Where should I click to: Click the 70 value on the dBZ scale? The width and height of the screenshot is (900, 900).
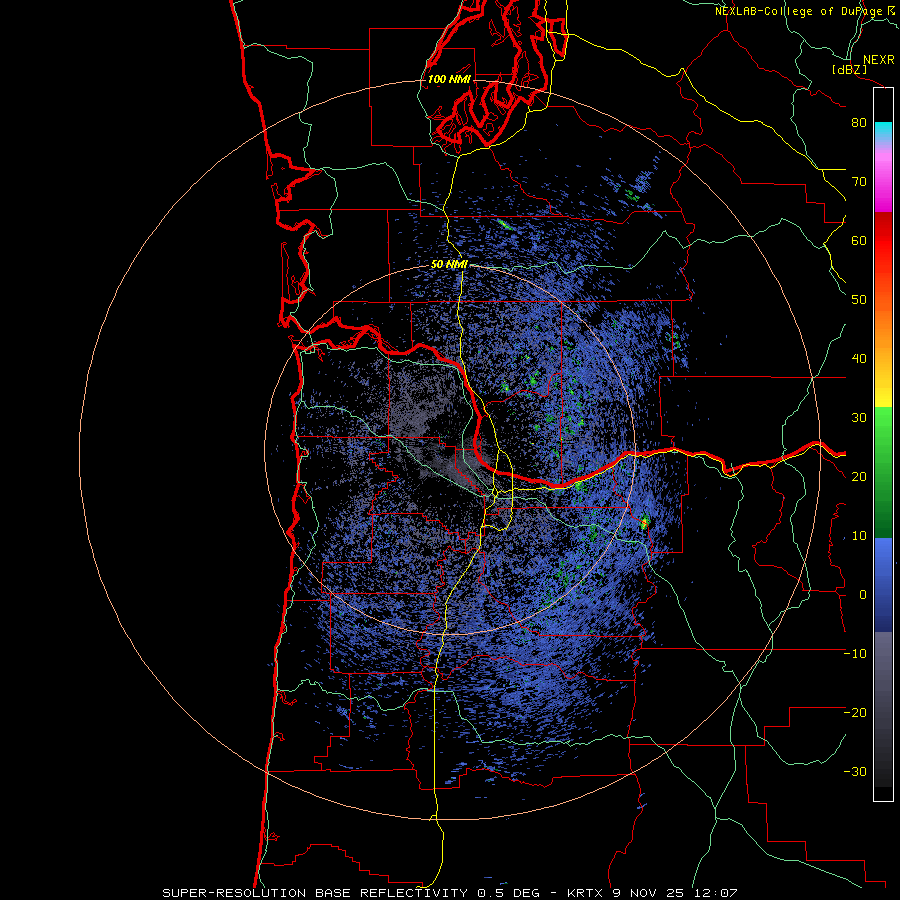859,181
